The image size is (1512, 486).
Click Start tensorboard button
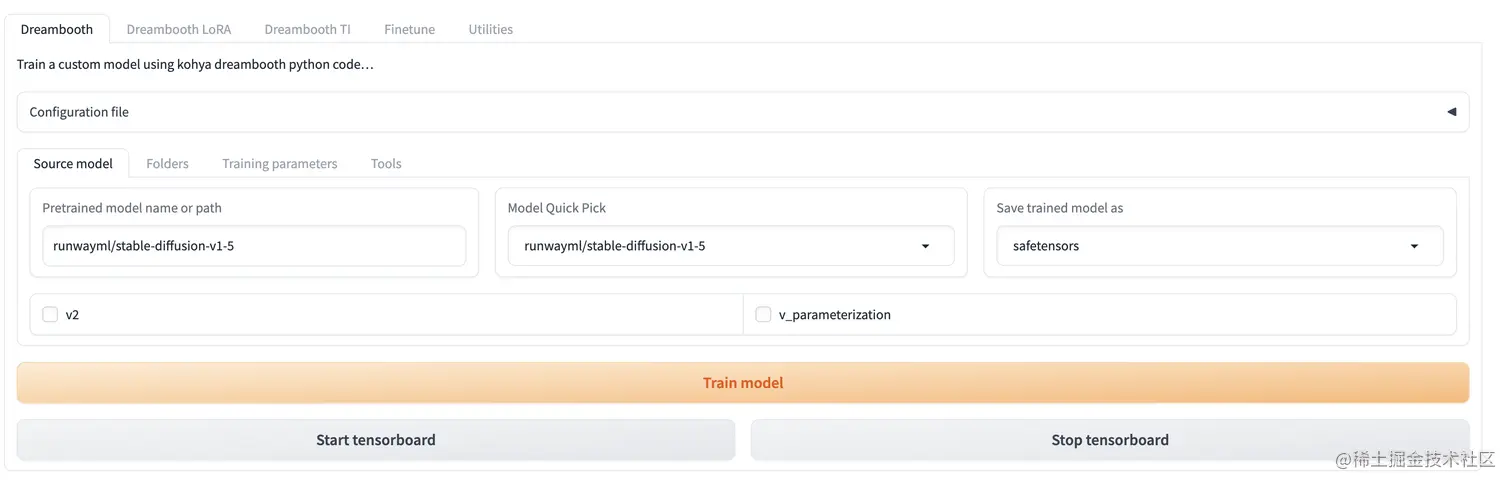(x=376, y=440)
